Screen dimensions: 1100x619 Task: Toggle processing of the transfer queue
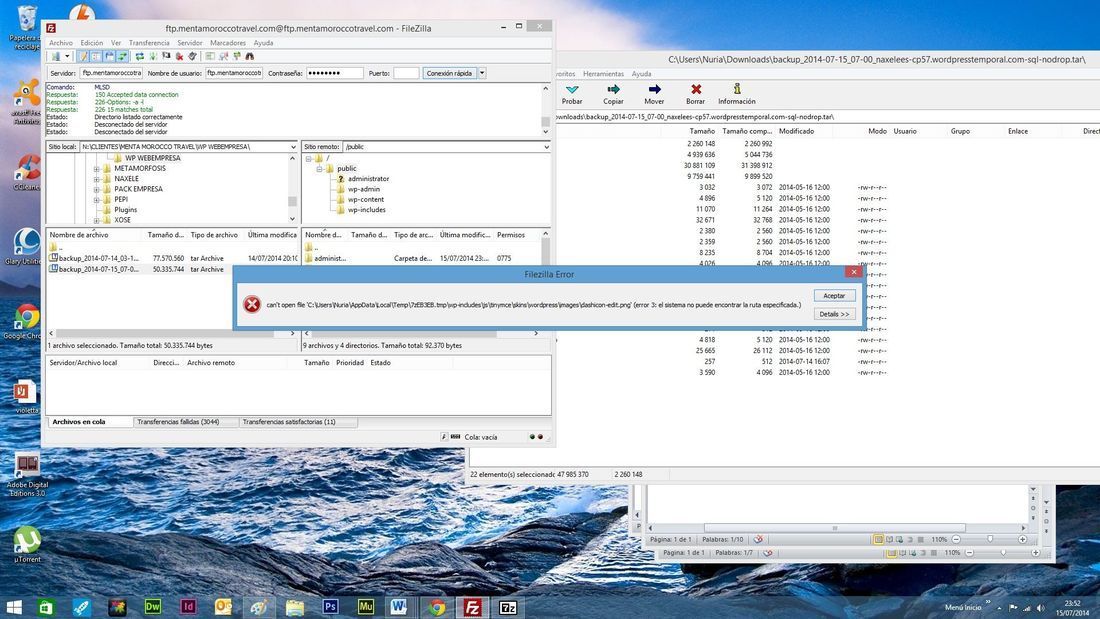coord(153,56)
